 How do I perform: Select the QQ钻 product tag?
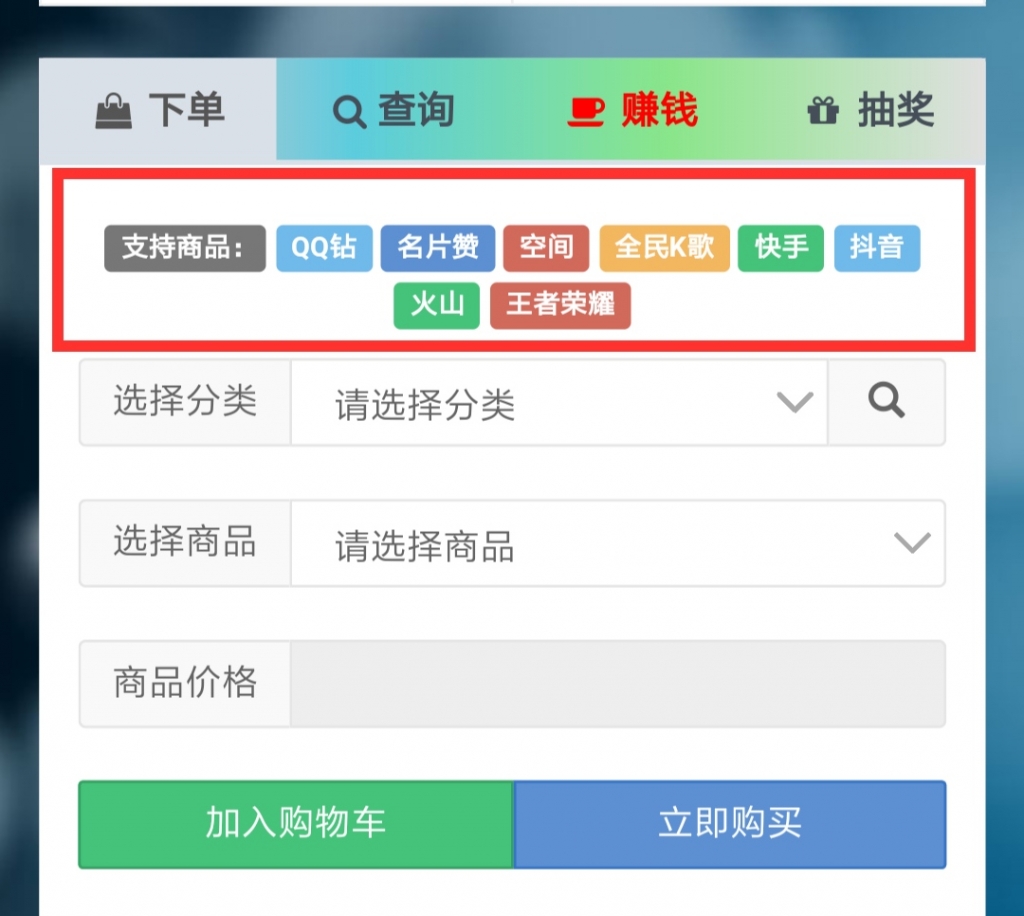click(324, 248)
